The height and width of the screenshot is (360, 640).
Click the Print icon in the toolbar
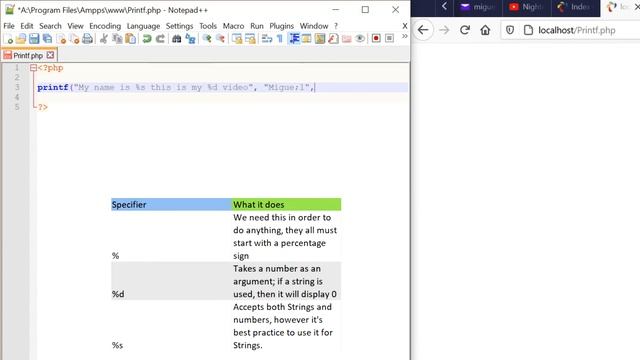point(87,39)
